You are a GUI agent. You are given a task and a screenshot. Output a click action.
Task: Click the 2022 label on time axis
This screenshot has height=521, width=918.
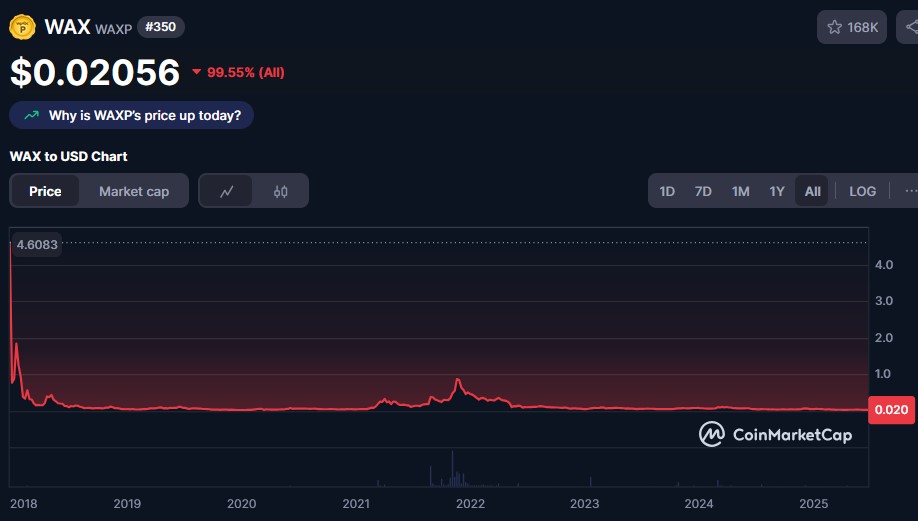coord(470,503)
